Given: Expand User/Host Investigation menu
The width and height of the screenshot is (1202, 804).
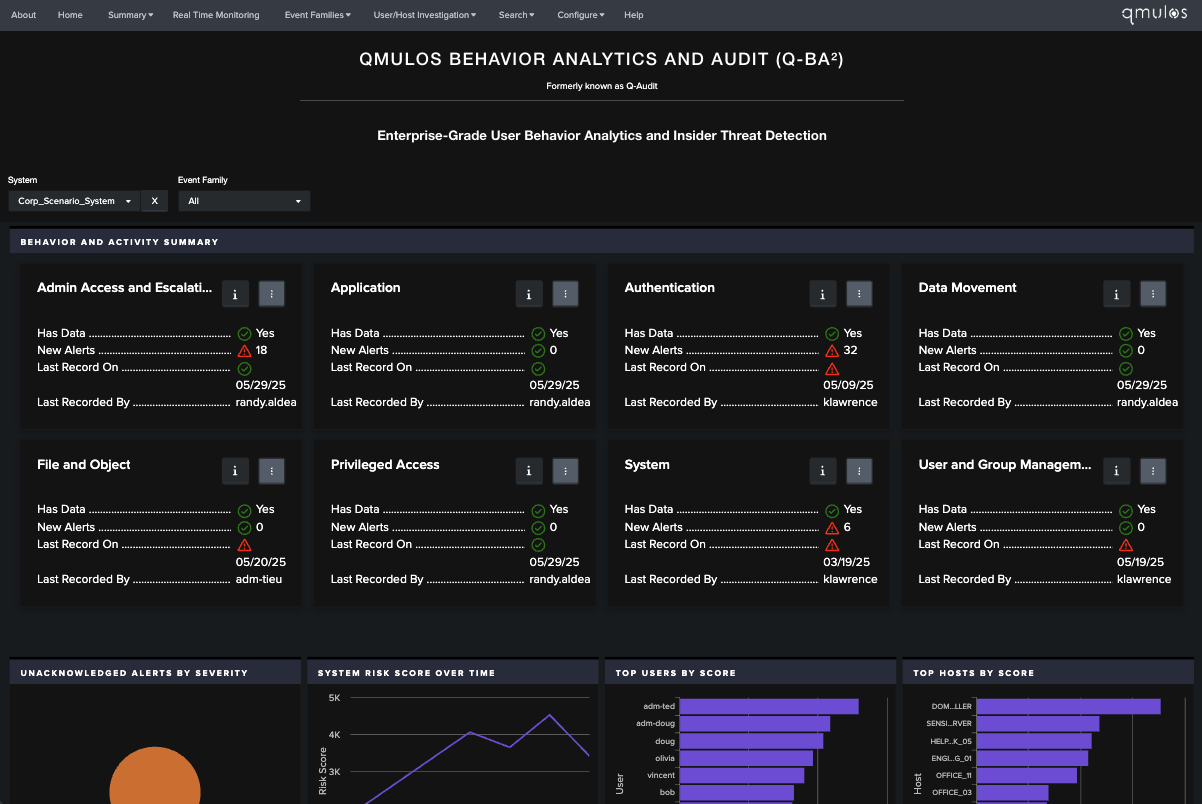Looking at the screenshot, I should [424, 15].
